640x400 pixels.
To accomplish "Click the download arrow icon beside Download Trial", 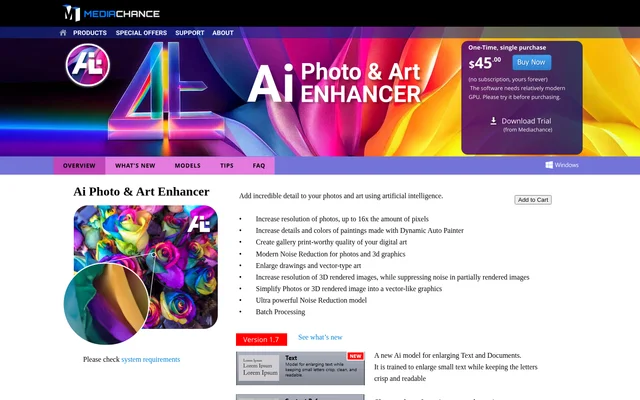I will [493, 121].
